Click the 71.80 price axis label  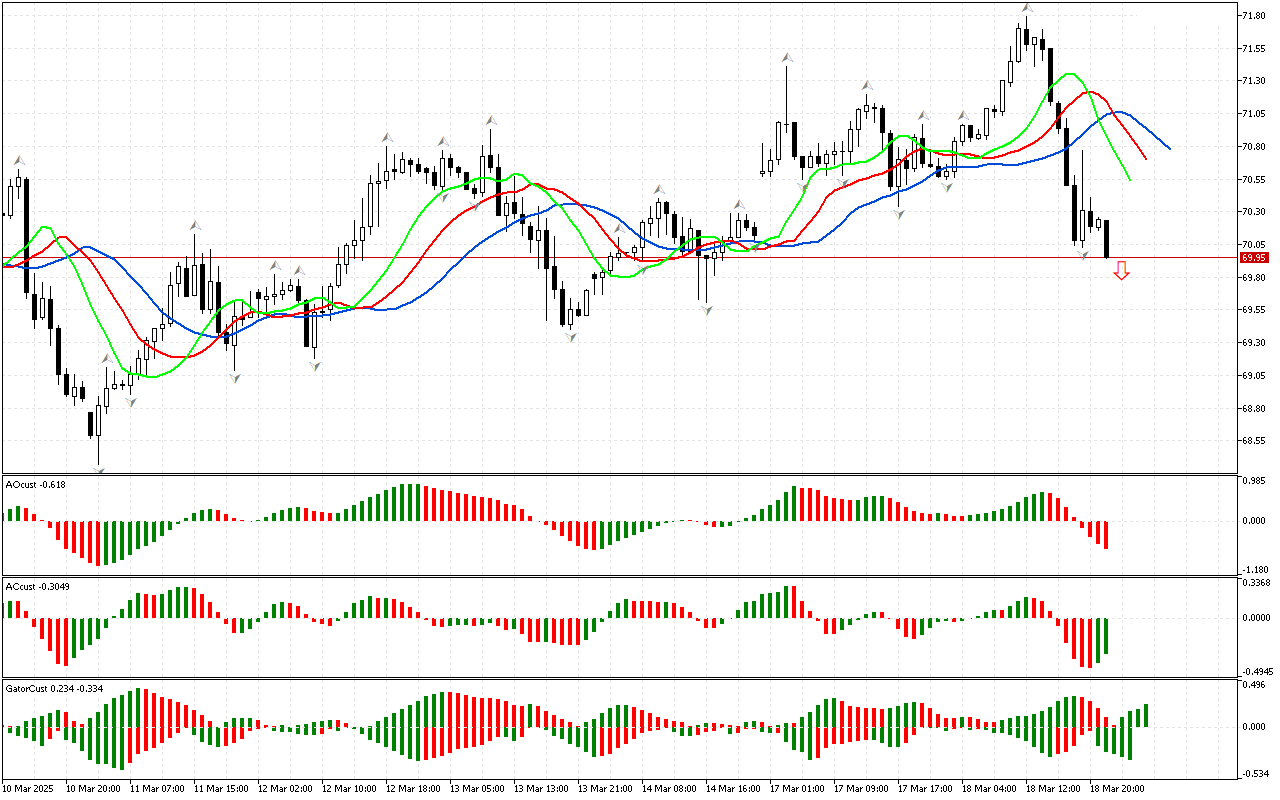point(1253,16)
